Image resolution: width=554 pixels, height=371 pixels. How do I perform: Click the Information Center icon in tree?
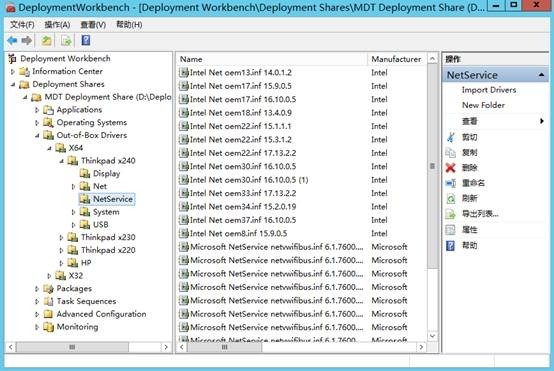[24, 72]
